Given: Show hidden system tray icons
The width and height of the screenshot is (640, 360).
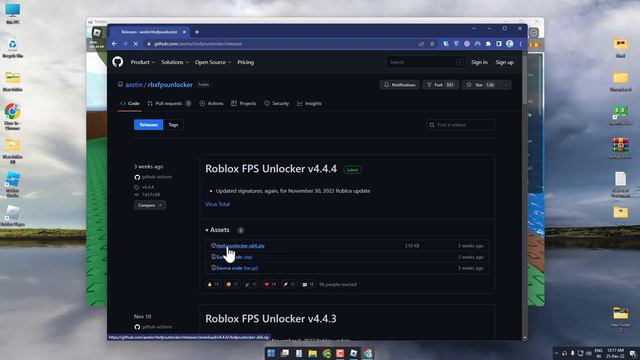Looking at the screenshot, I should pyautogui.click(x=556, y=353).
